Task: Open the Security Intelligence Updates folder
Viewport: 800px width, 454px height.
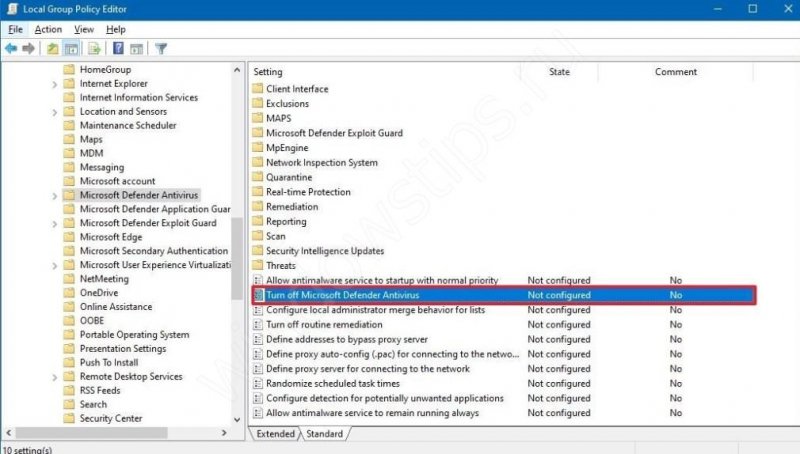Action: pyautogui.click(x=325, y=250)
